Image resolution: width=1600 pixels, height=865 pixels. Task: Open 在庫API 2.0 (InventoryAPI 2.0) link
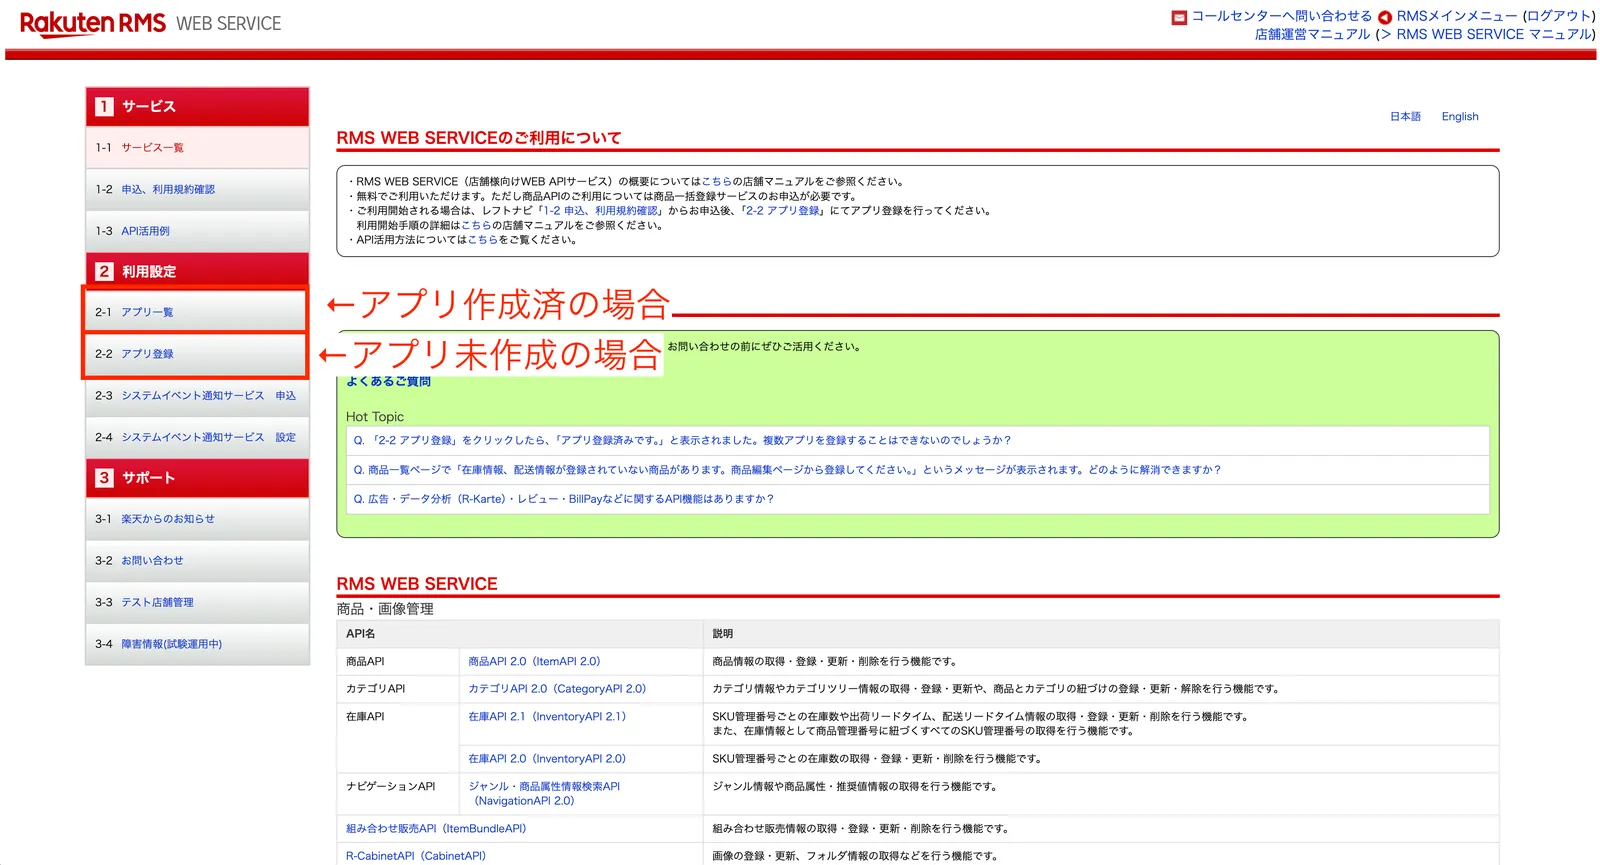(x=547, y=759)
